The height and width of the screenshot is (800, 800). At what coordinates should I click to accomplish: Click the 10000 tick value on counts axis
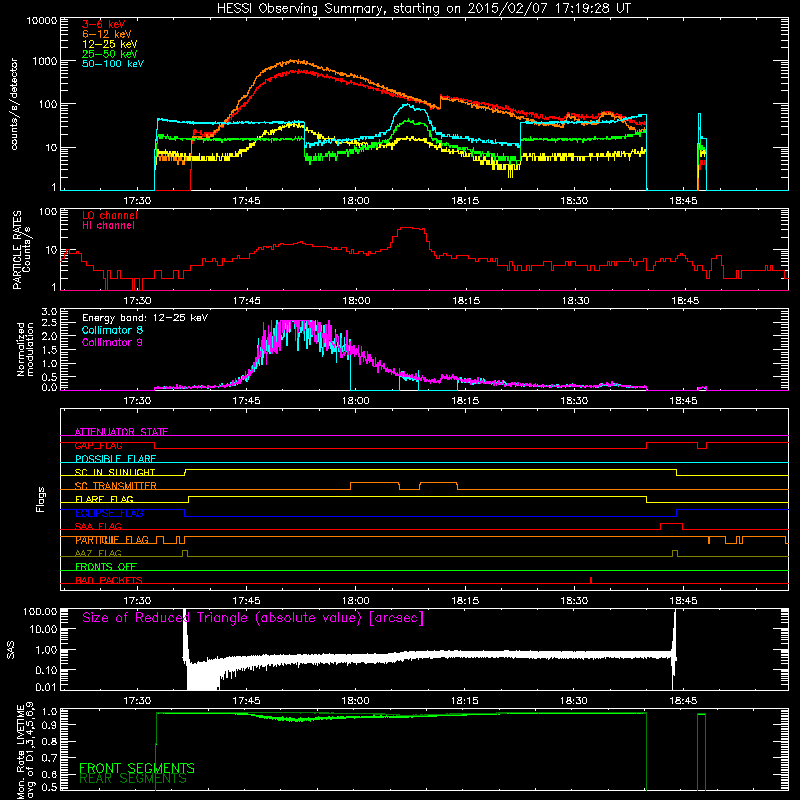click(x=41, y=20)
